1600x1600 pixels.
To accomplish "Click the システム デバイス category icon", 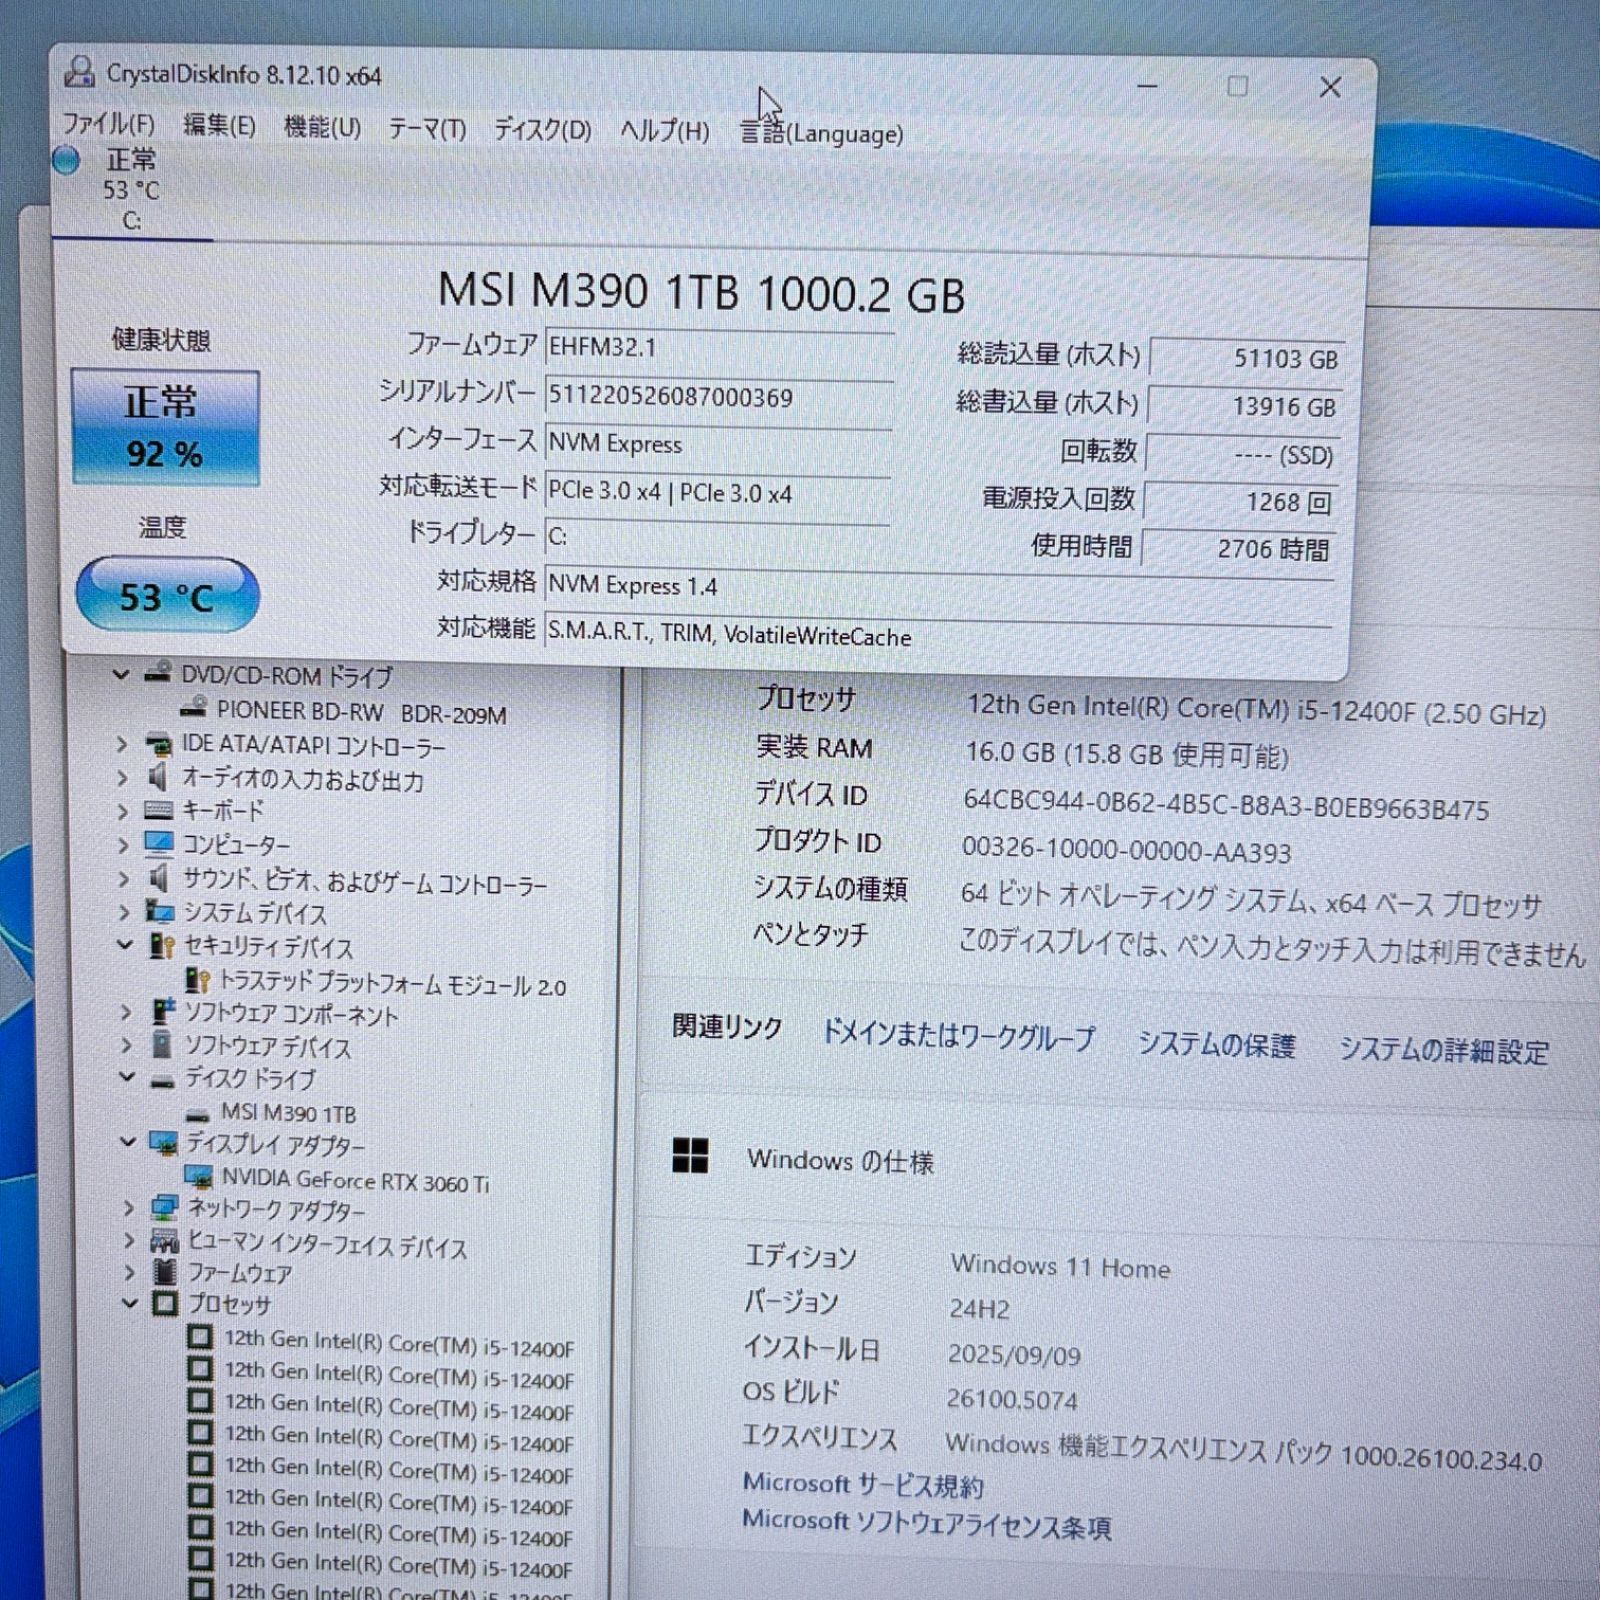I will pyautogui.click(x=160, y=911).
